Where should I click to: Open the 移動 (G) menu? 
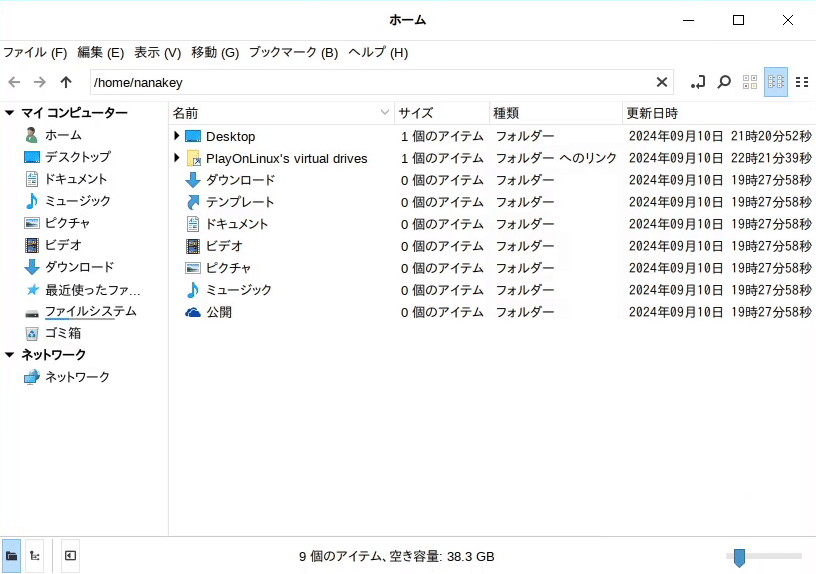click(215, 53)
